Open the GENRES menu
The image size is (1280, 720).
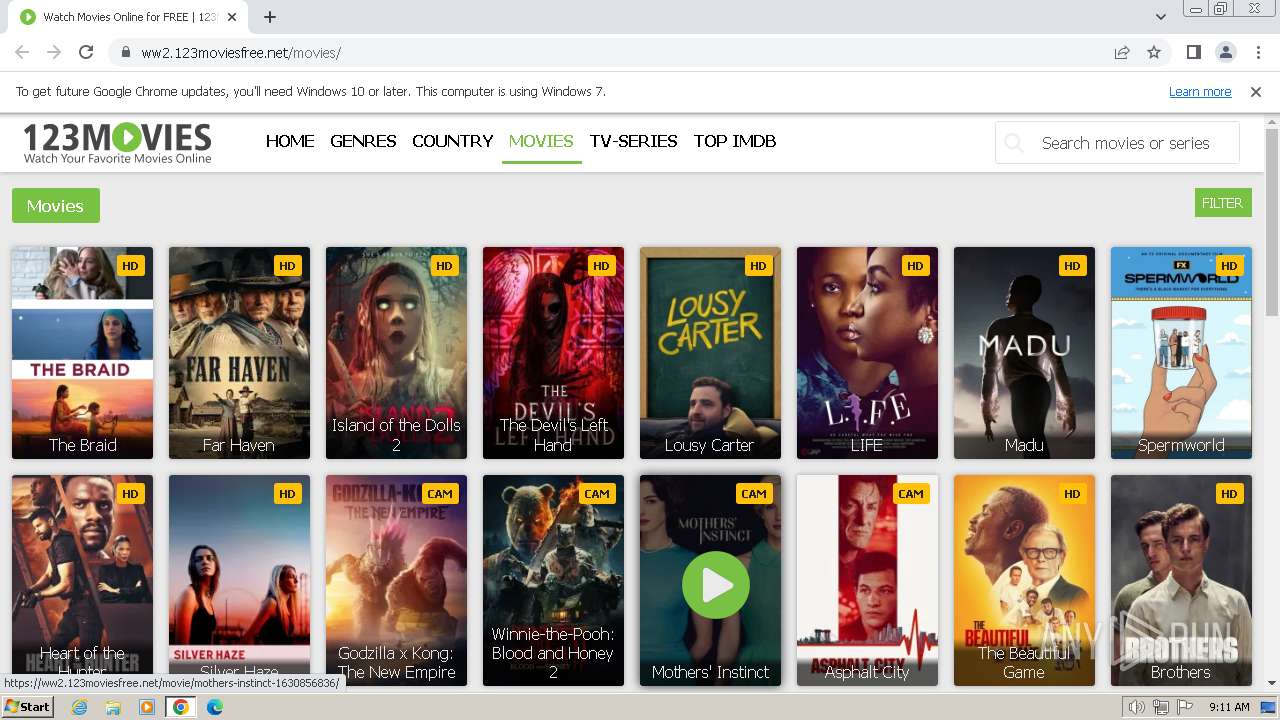pos(363,141)
